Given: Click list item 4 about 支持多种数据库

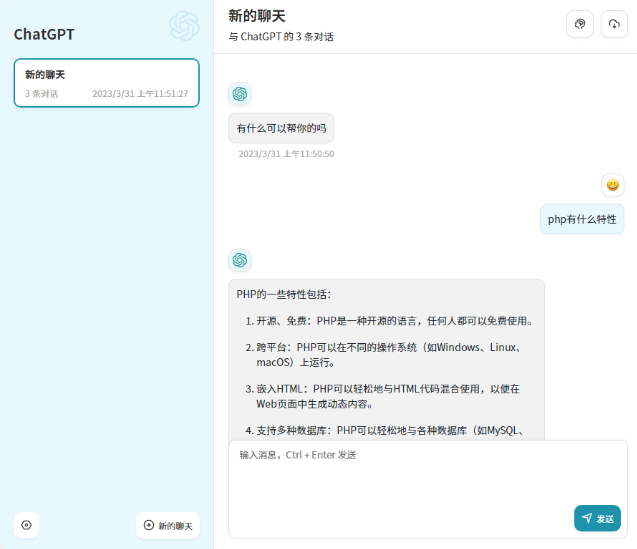Looking at the screenshot, I should pos(384,431).
